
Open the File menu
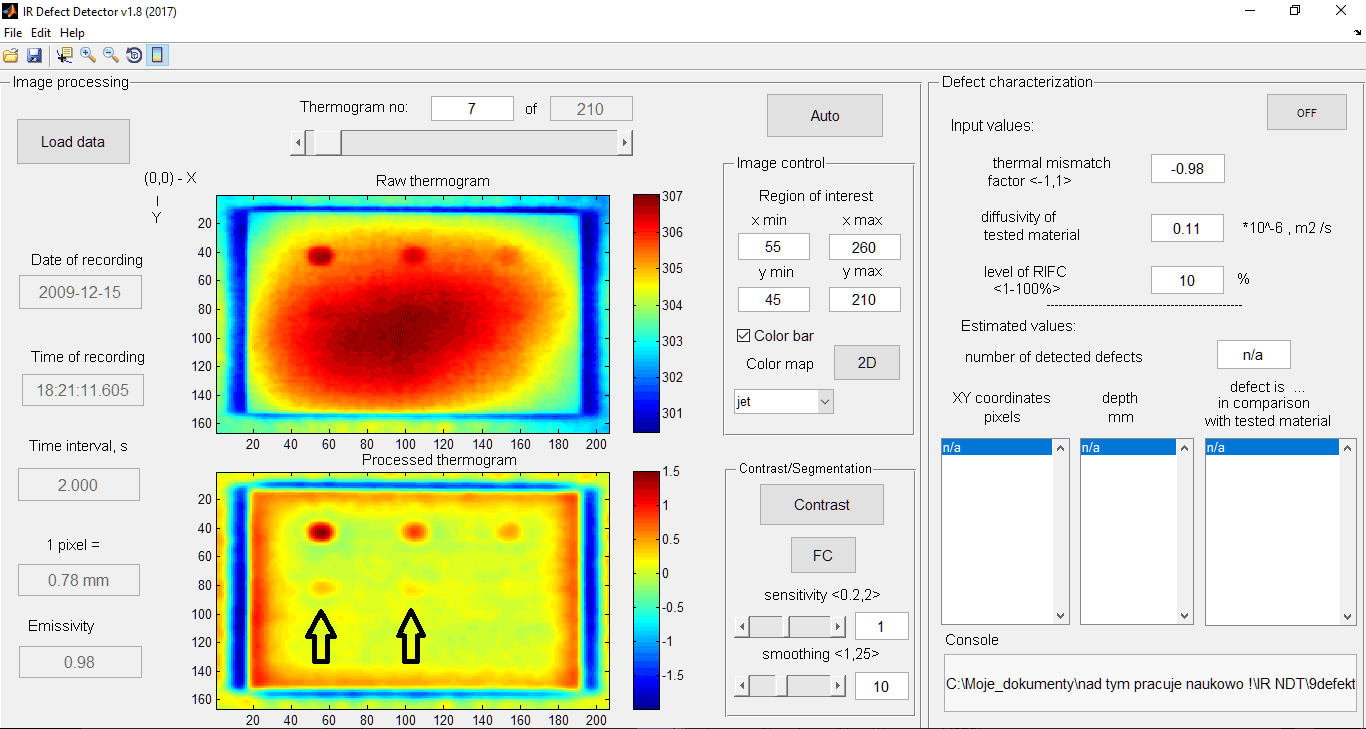click(13, 33)
